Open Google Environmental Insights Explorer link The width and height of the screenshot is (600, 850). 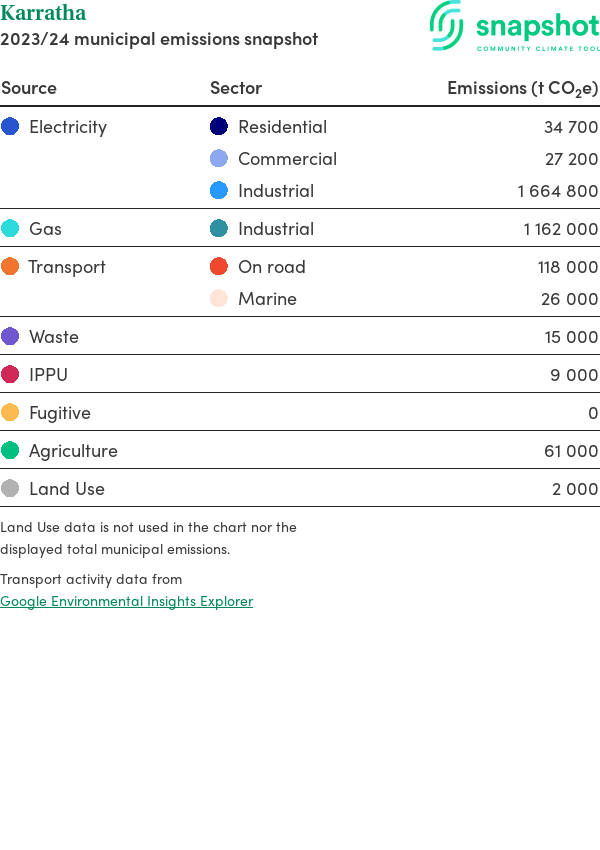tap(126, 601)
